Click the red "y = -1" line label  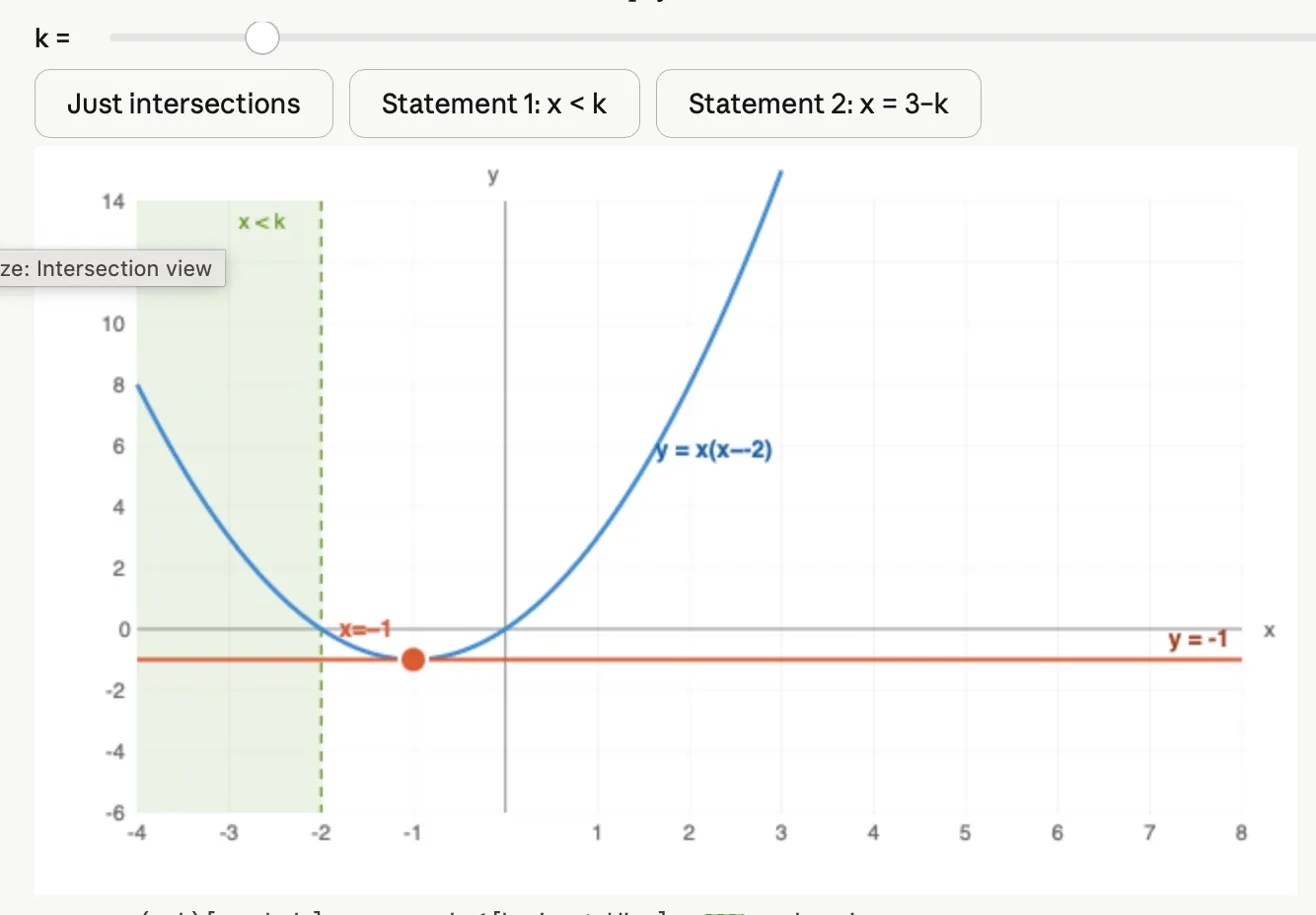point(1197,639)
